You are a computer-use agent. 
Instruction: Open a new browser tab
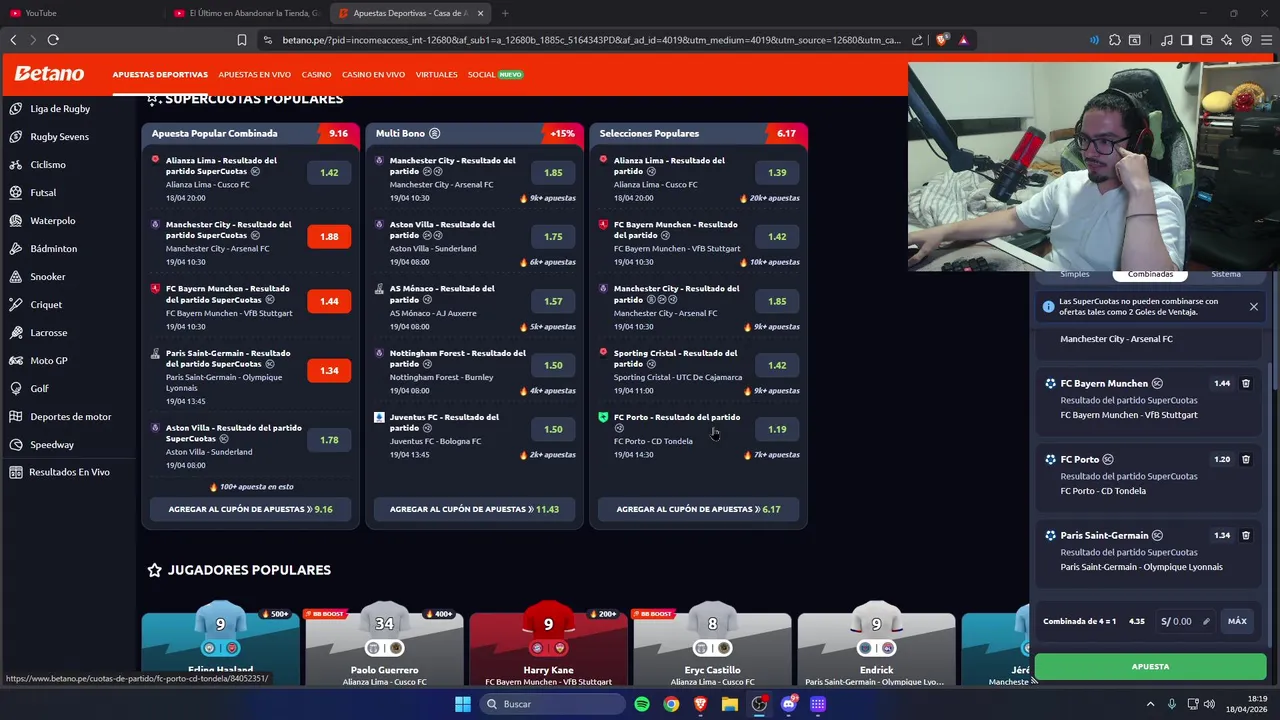[x=505, y=13]
